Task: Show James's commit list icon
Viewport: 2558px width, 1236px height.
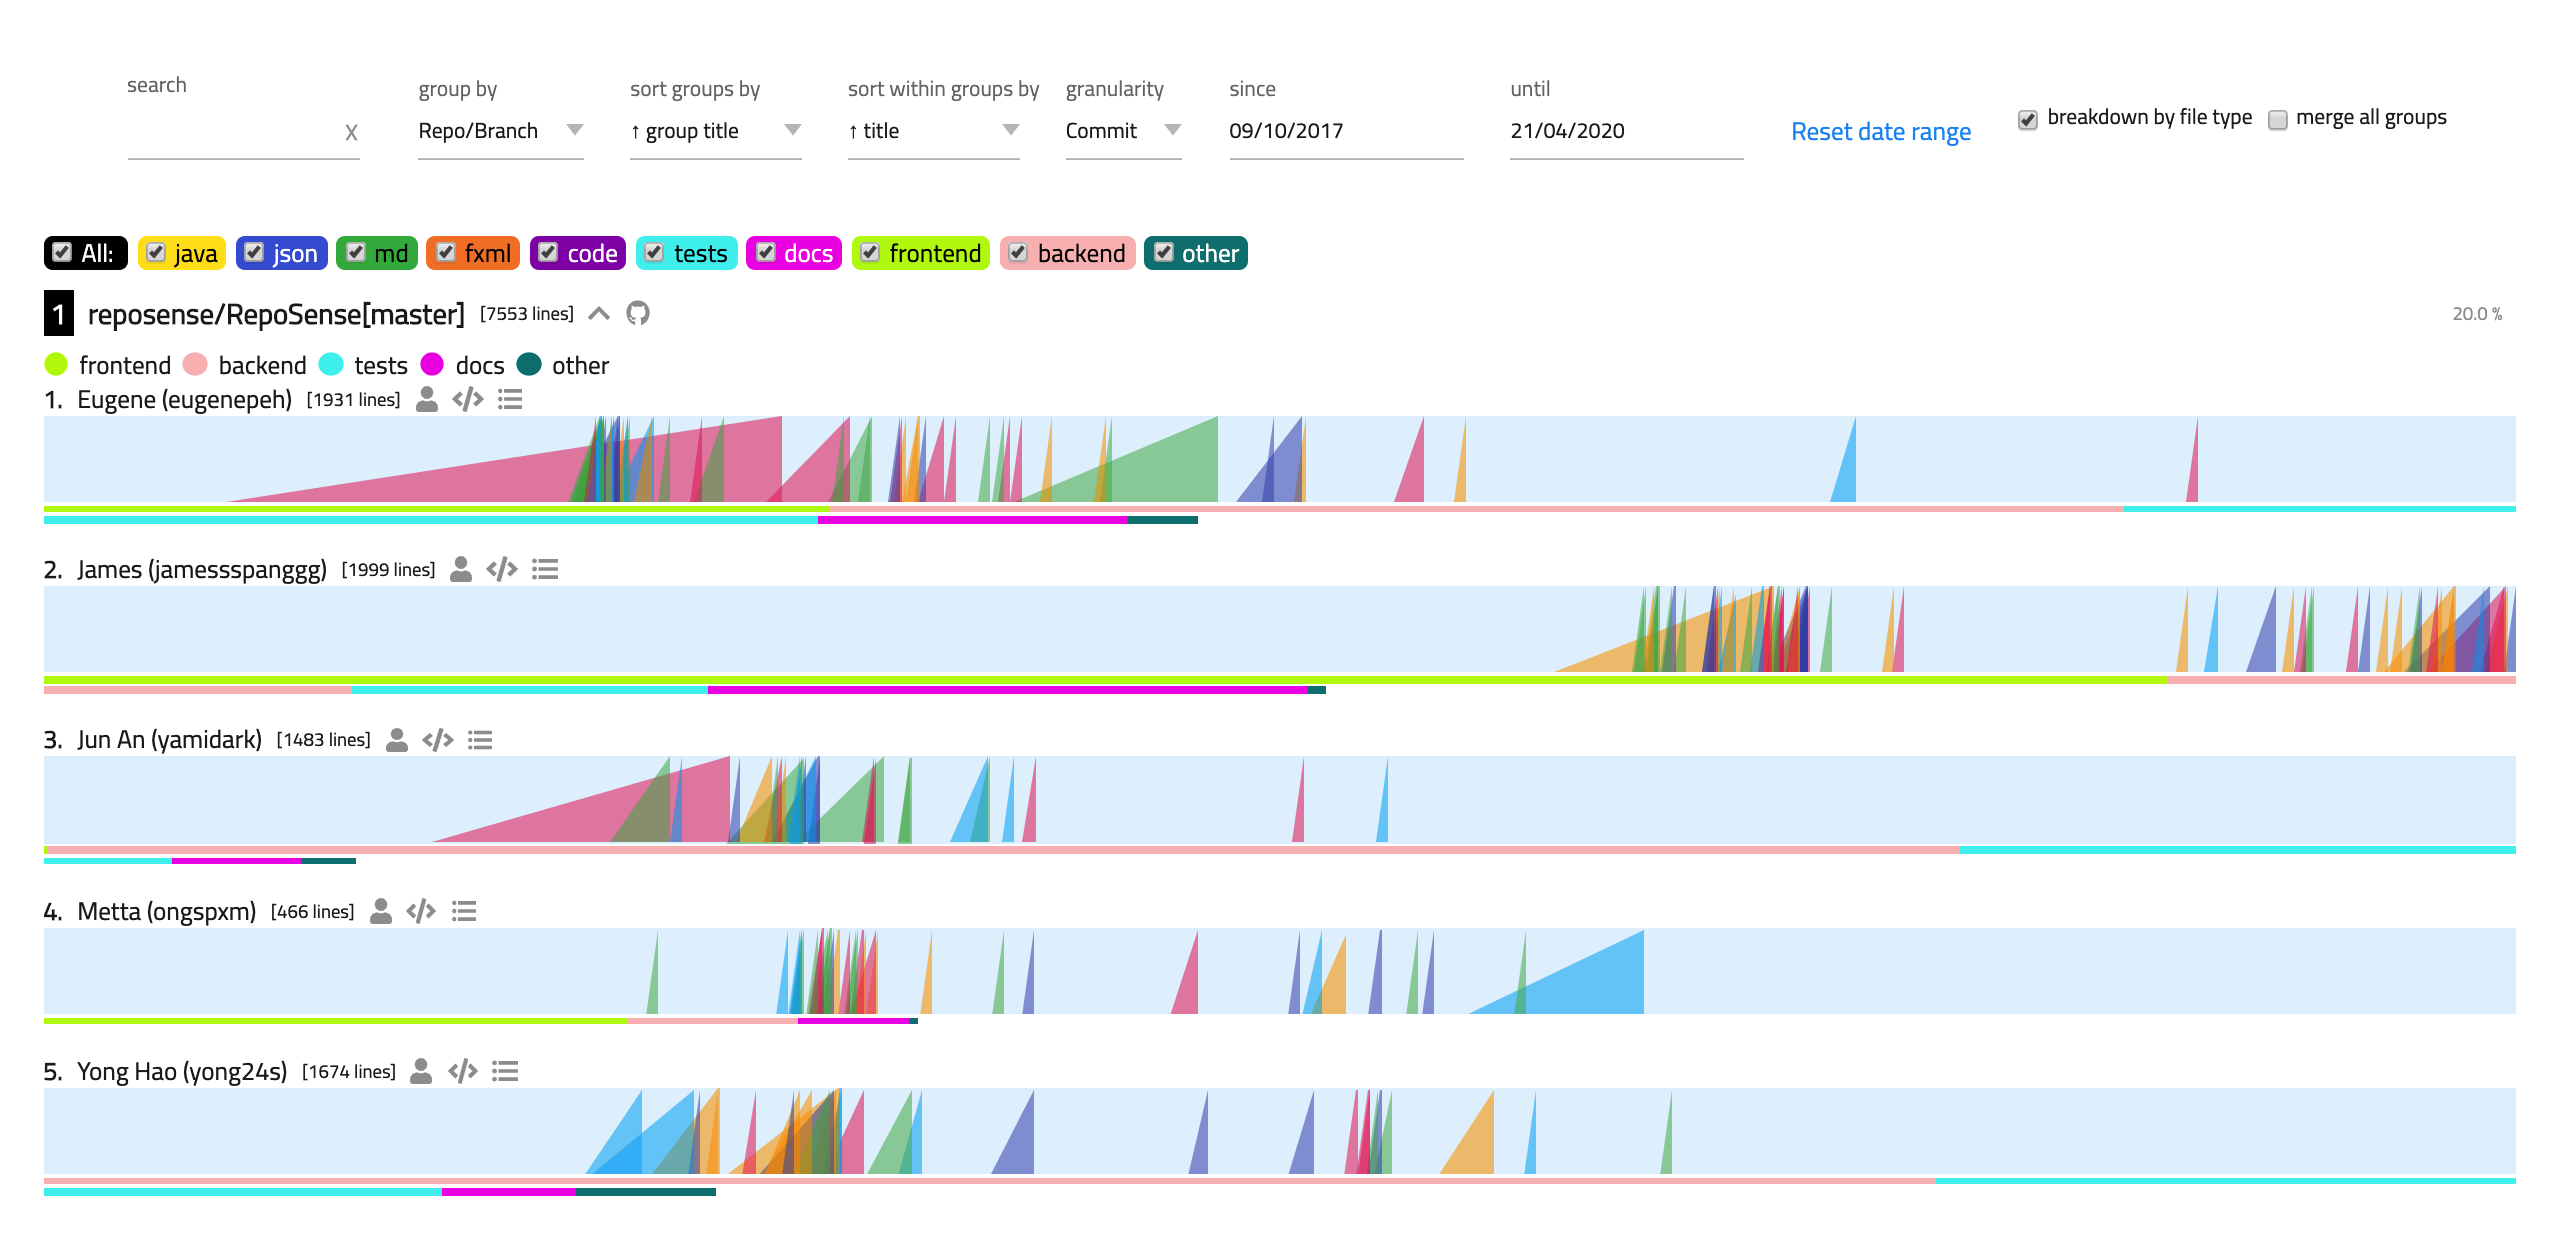Action: point(545,570)
